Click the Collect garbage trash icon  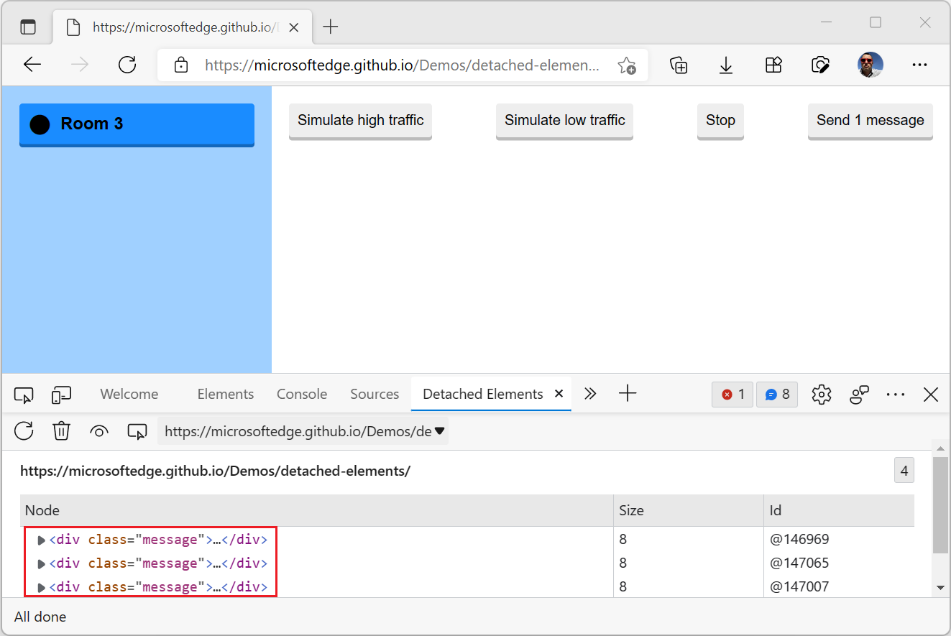click(61, 431)
